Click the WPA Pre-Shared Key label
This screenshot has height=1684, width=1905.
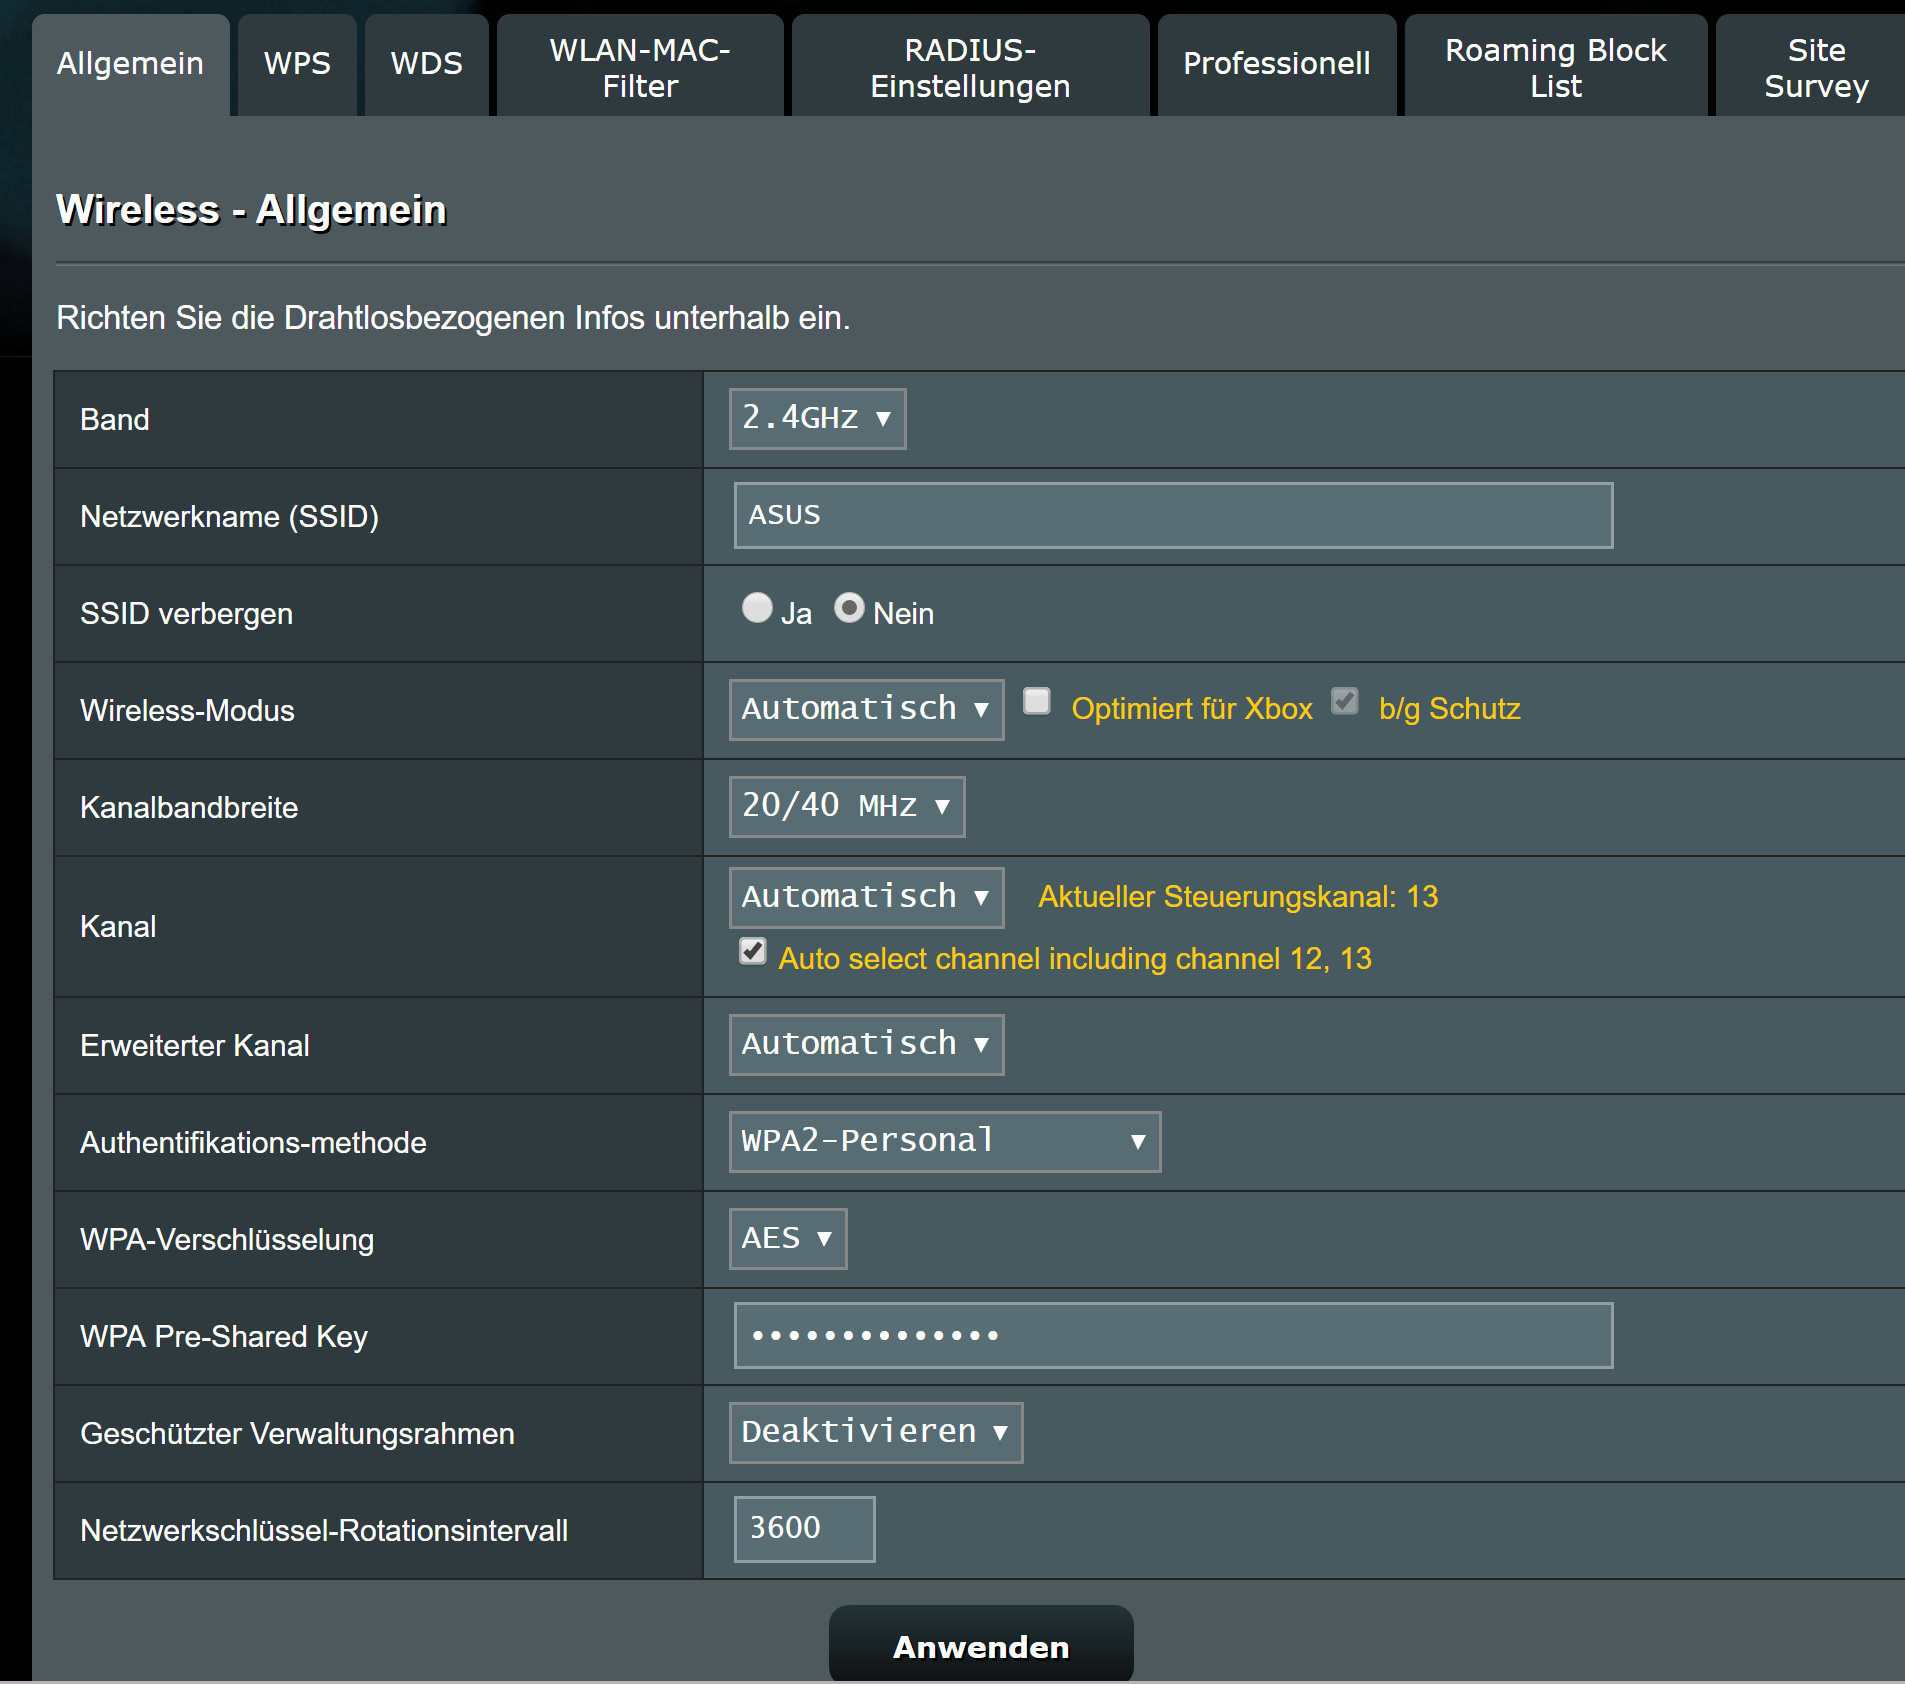(224, 1337)
